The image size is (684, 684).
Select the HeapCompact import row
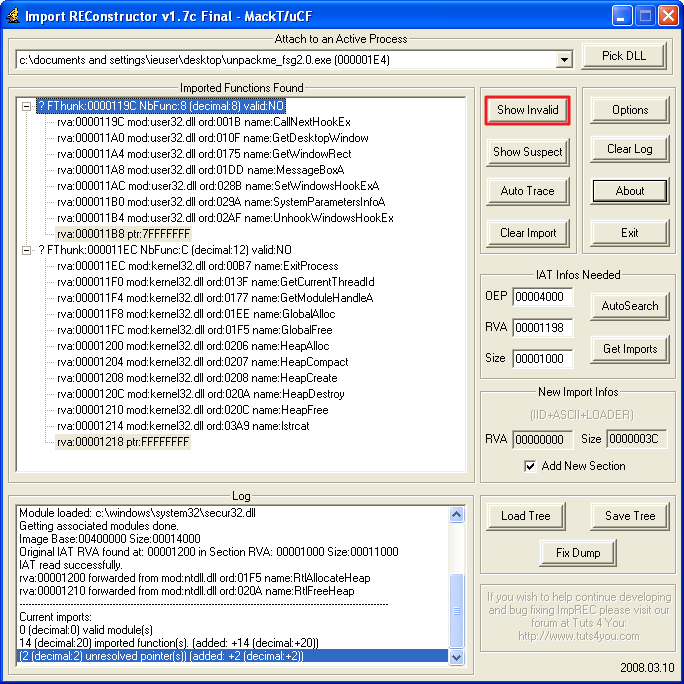click(202, 362)
